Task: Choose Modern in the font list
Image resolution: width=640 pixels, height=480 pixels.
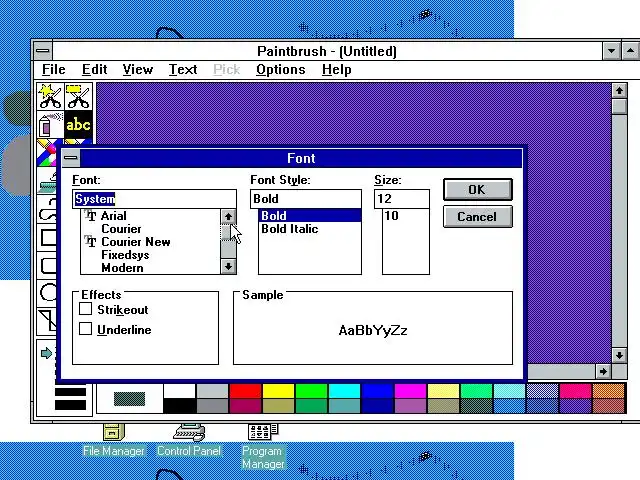Action: tap(151, 268)
